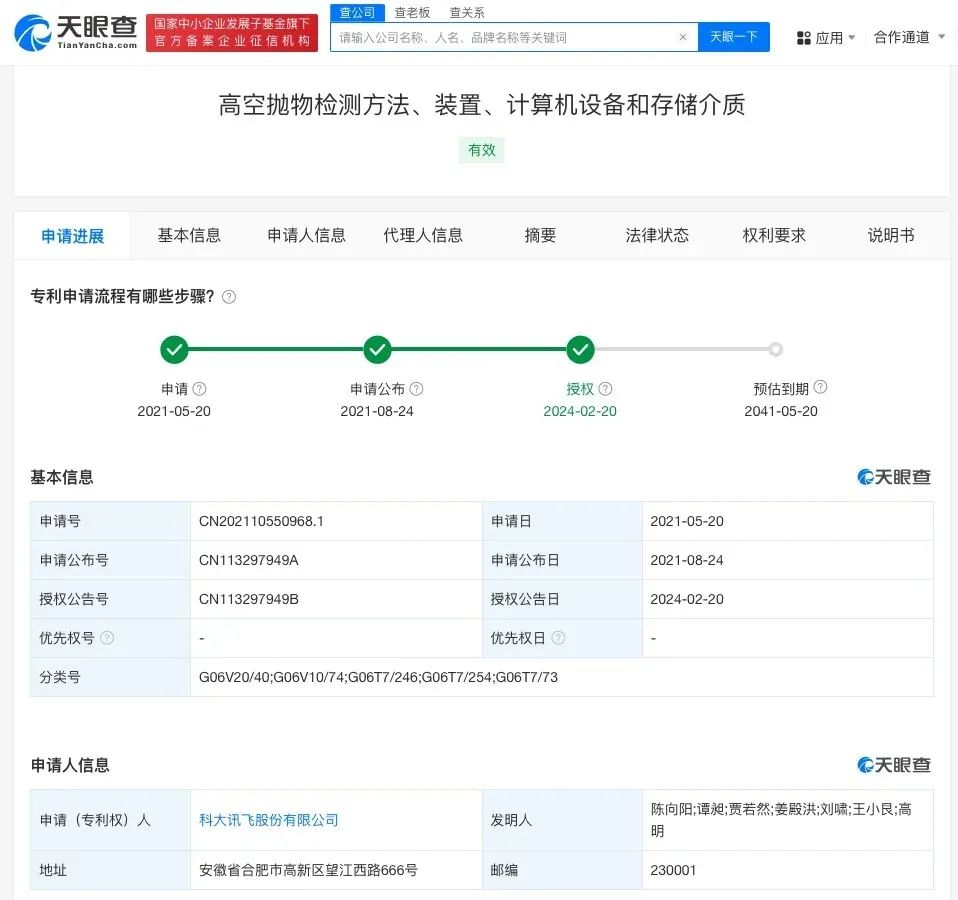Open the 说明书 tab
Image resolution: width=958 pixels, height=900 pixels.
pos(891,235)
